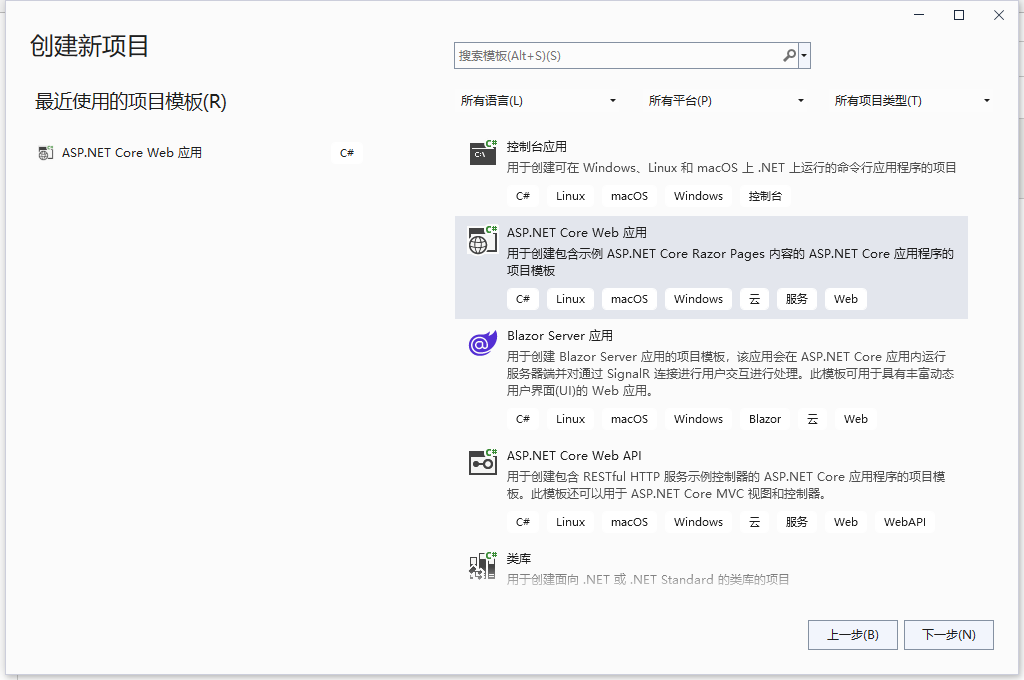Select the 类库 template title
Image resolution: width=1024 pixels, height=680 pixels.
519,559
